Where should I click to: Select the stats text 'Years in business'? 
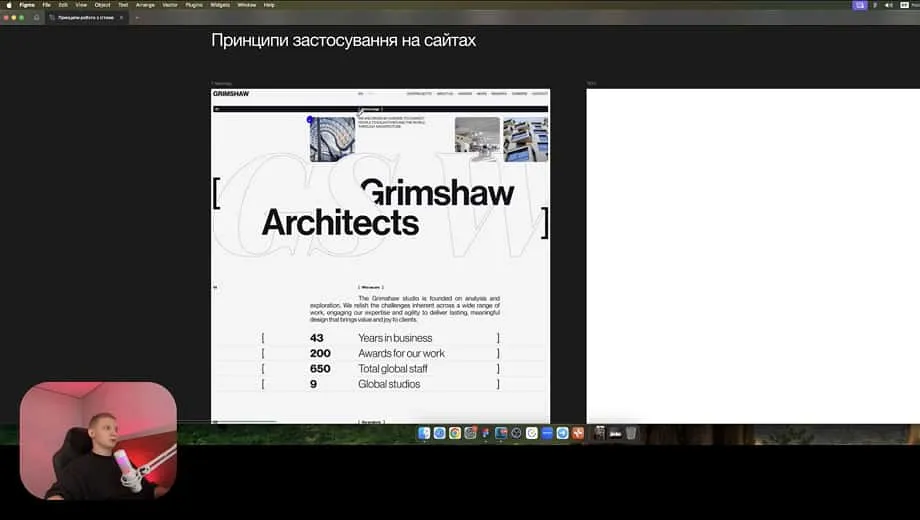(x=395, y=338)
